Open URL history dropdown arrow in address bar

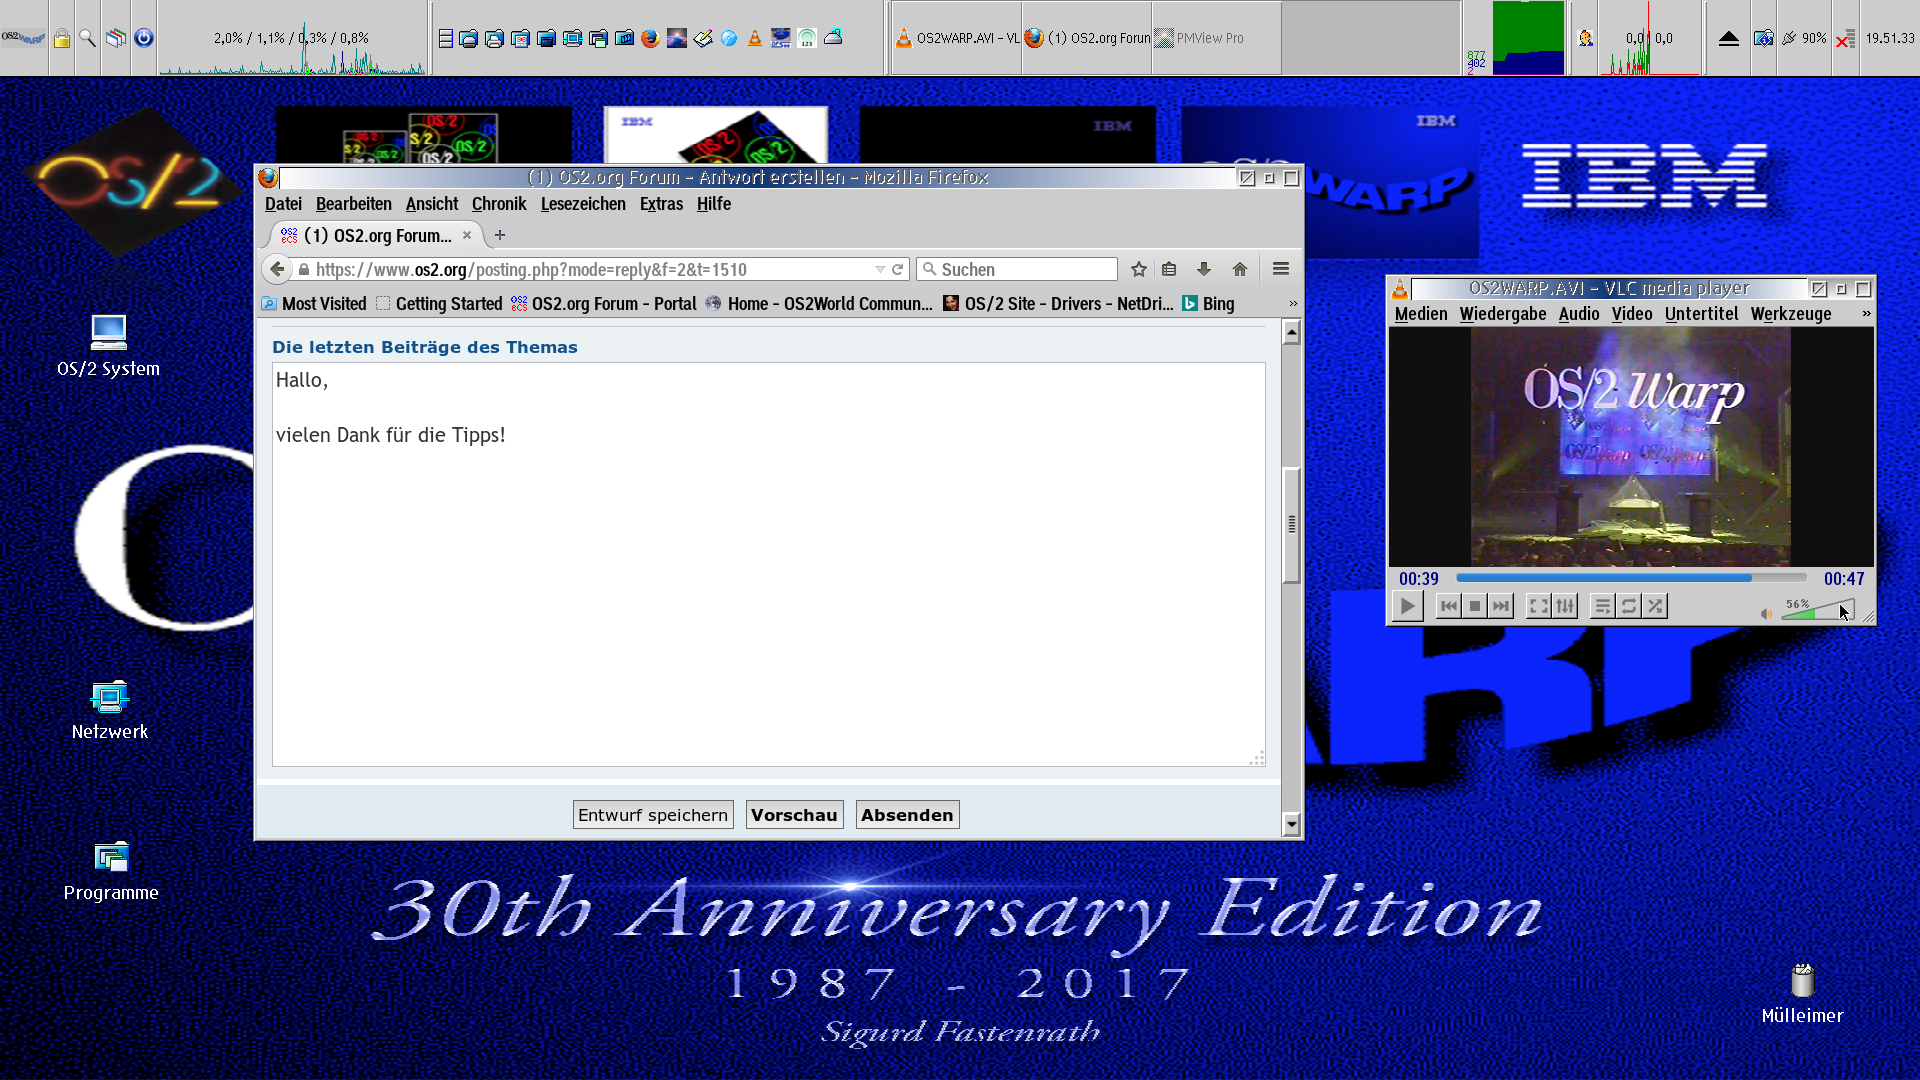pos(880,270)
